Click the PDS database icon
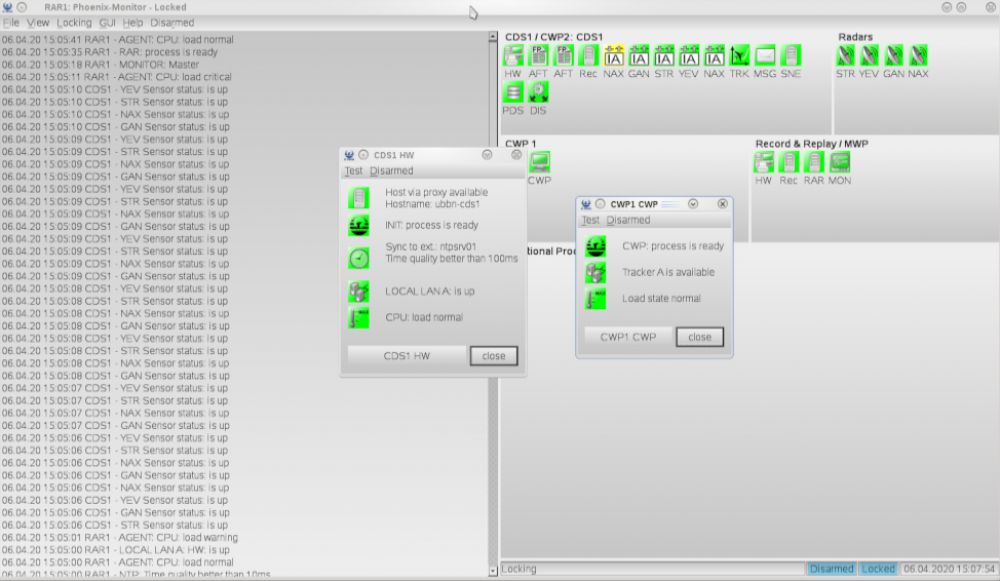The width and height of the screenshot is (1000, 581). coord(513,93)
